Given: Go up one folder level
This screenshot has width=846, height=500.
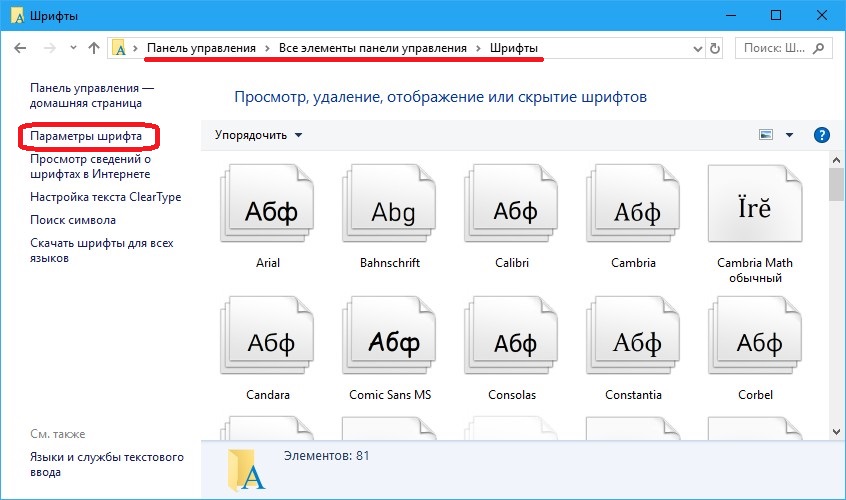Looking at the screenshot, I should 94,48.
